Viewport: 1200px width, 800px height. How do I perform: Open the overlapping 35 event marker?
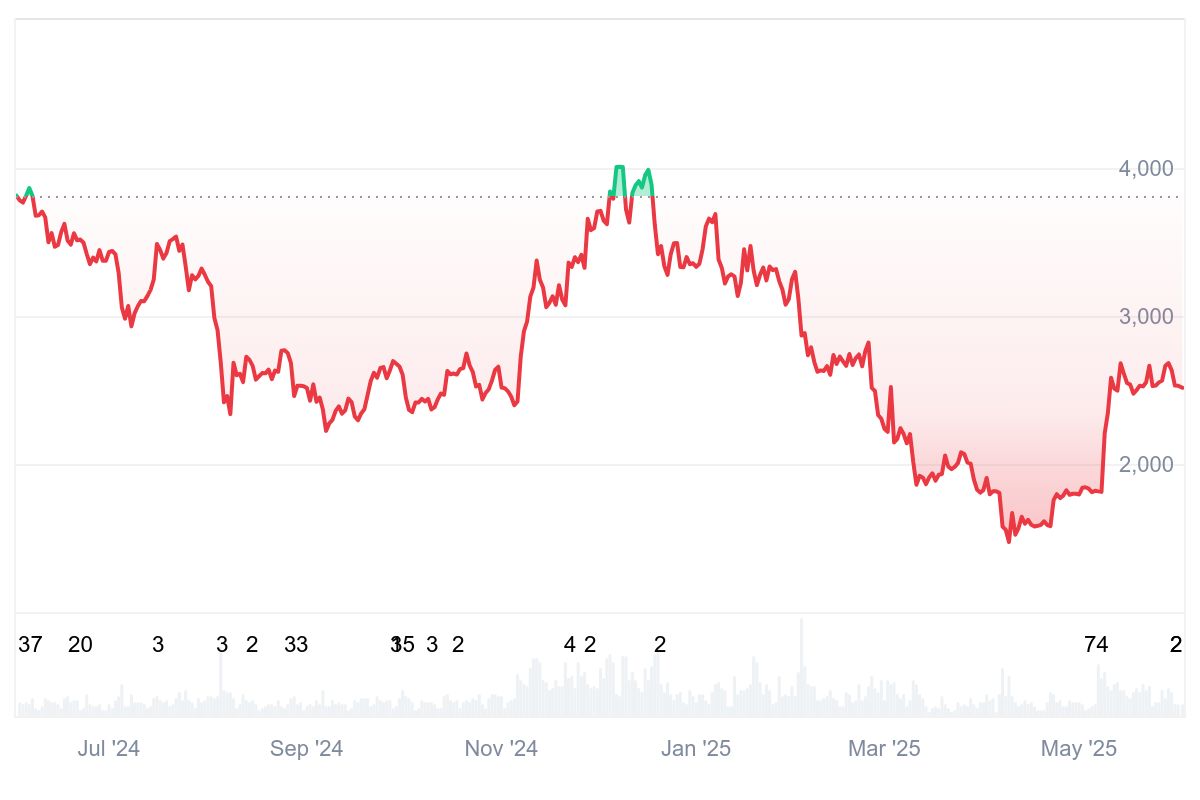coord(402,645)
